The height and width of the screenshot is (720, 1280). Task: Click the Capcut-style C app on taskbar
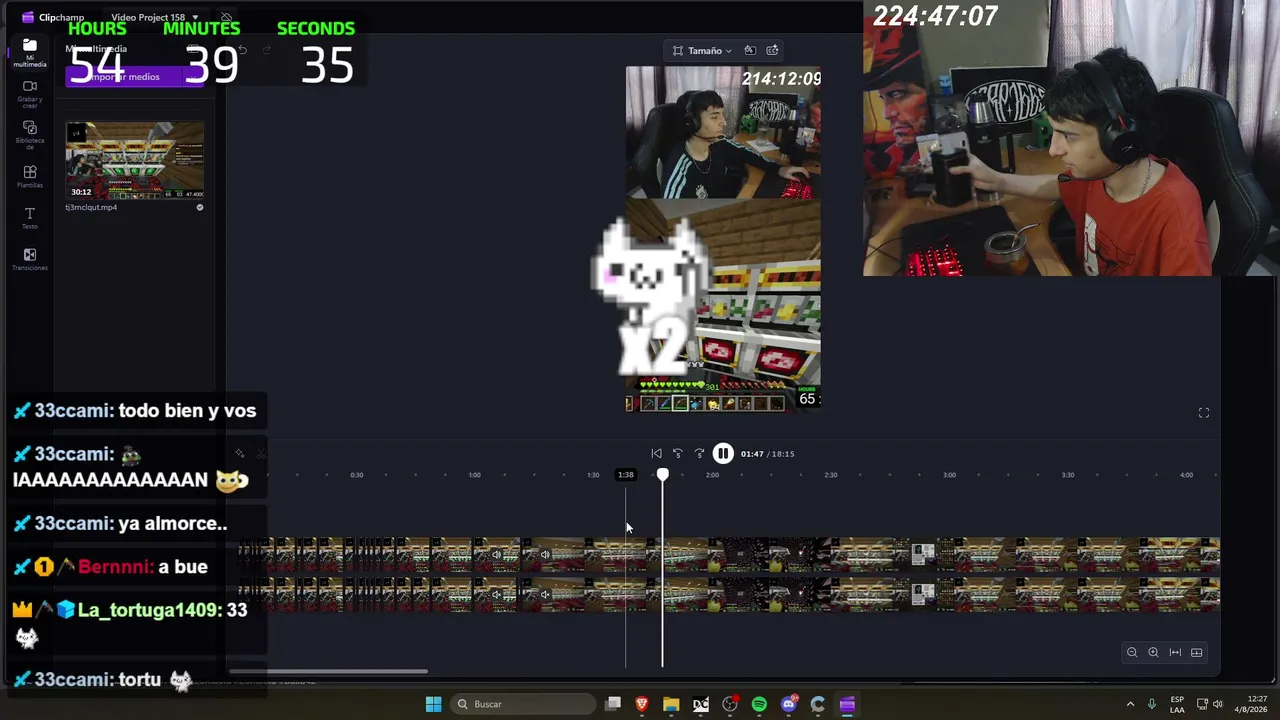818,704
